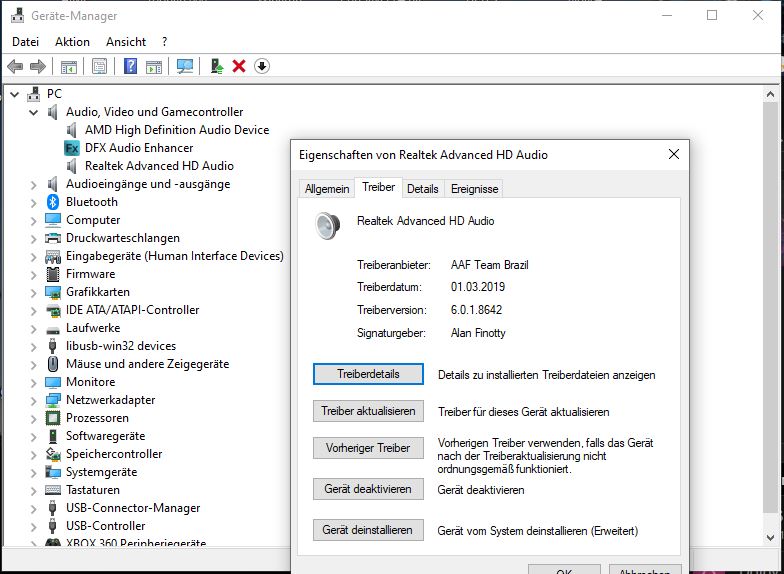This screenshot has height=574, width=784.
Task: Open the ? help menu
Action: pos(164,42)
